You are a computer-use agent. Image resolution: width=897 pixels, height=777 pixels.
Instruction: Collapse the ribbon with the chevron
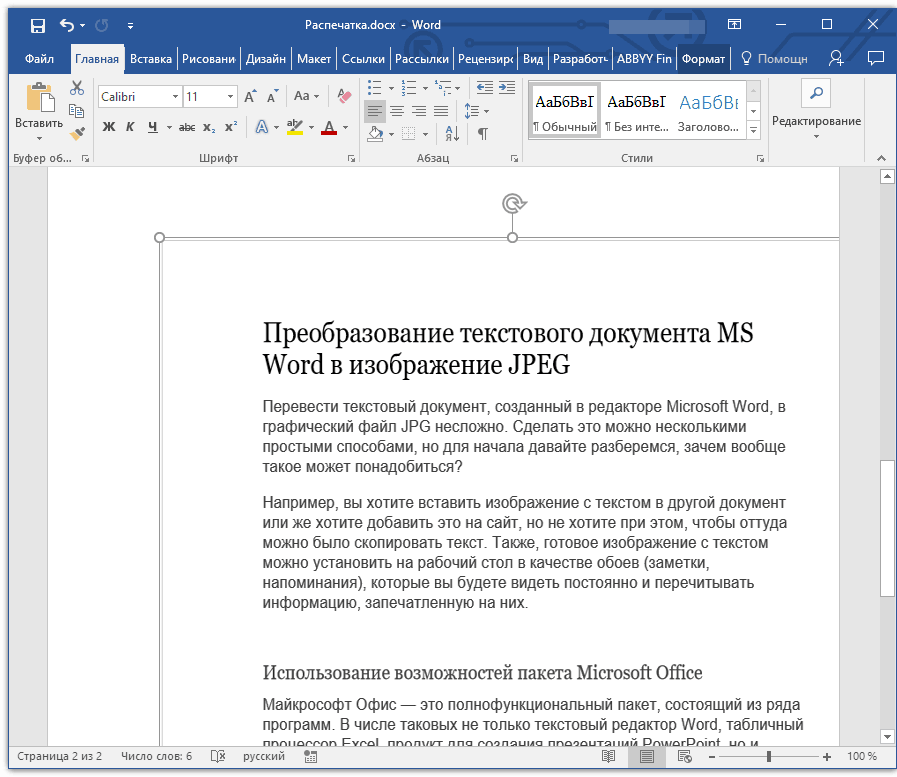pyautogui.click(x=882, y=158)
